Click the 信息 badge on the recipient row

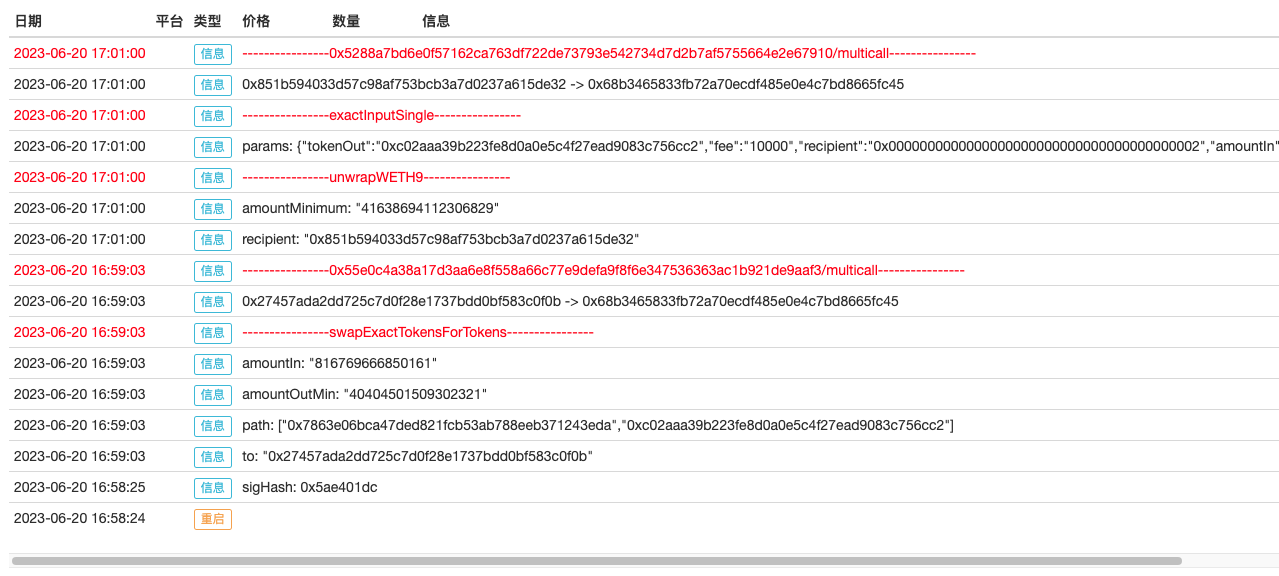click(x=212, y=240)
